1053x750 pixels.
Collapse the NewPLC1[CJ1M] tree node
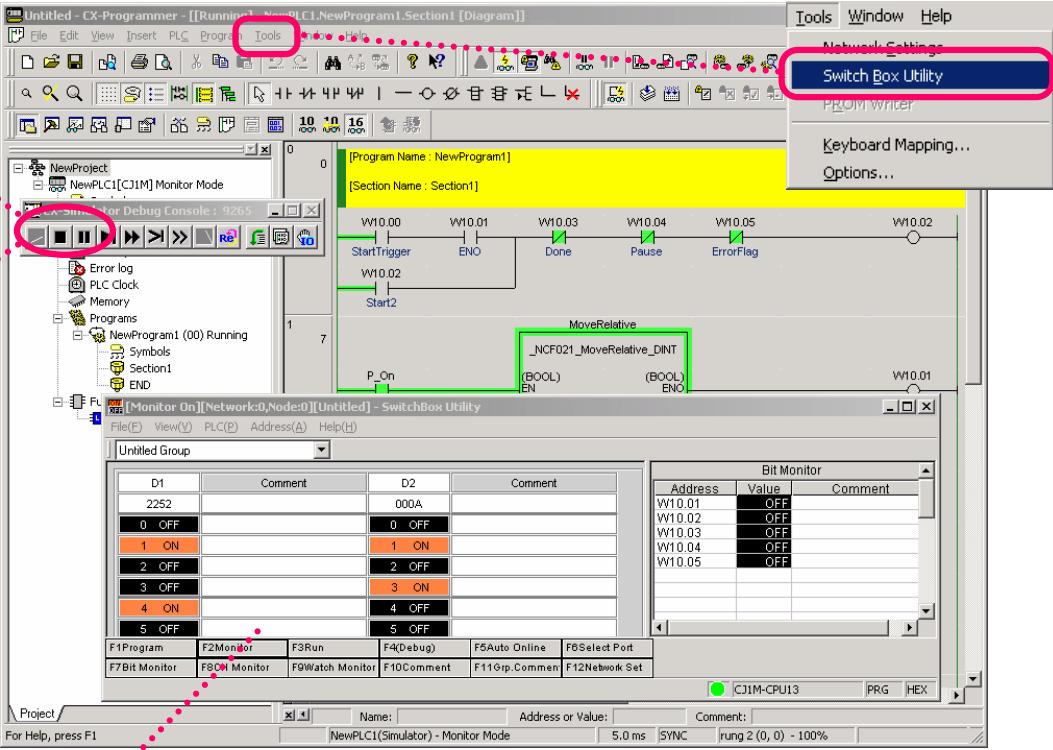[38, 185]
